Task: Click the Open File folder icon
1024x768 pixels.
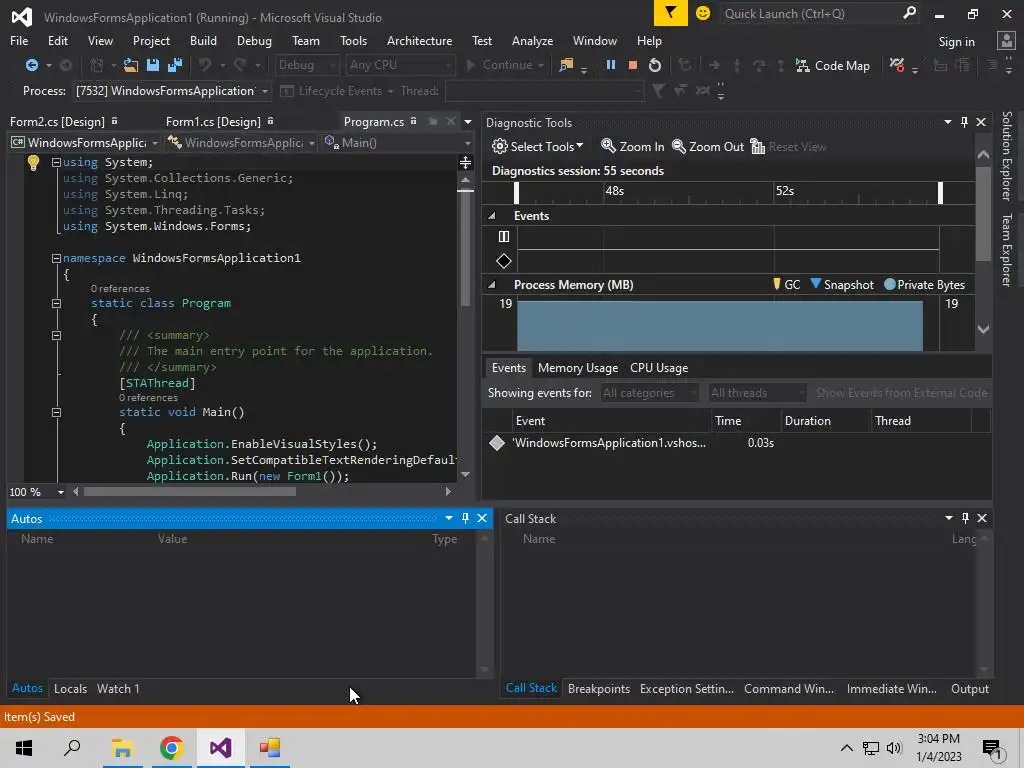Action: pyautogui.click(x=131, y=65)
